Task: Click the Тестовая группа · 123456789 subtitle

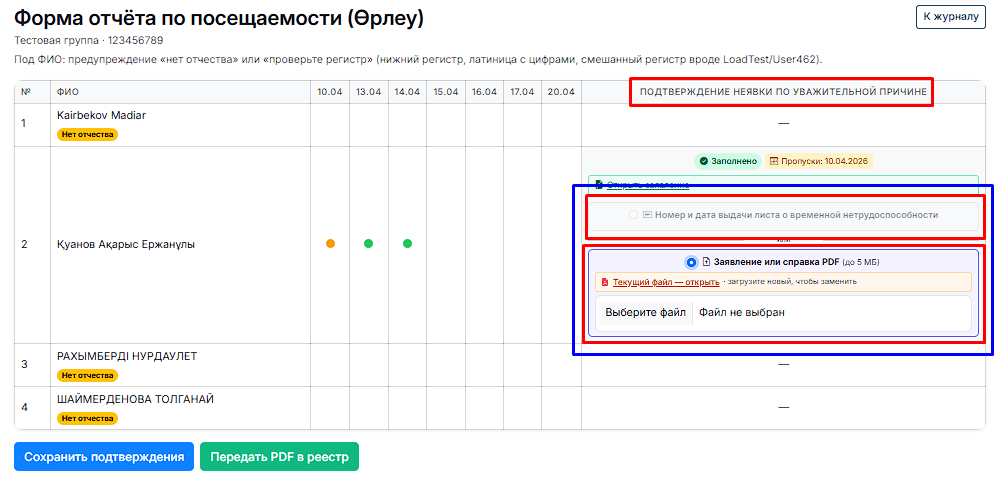Action: pyautogui.click(x=89, y=40)
